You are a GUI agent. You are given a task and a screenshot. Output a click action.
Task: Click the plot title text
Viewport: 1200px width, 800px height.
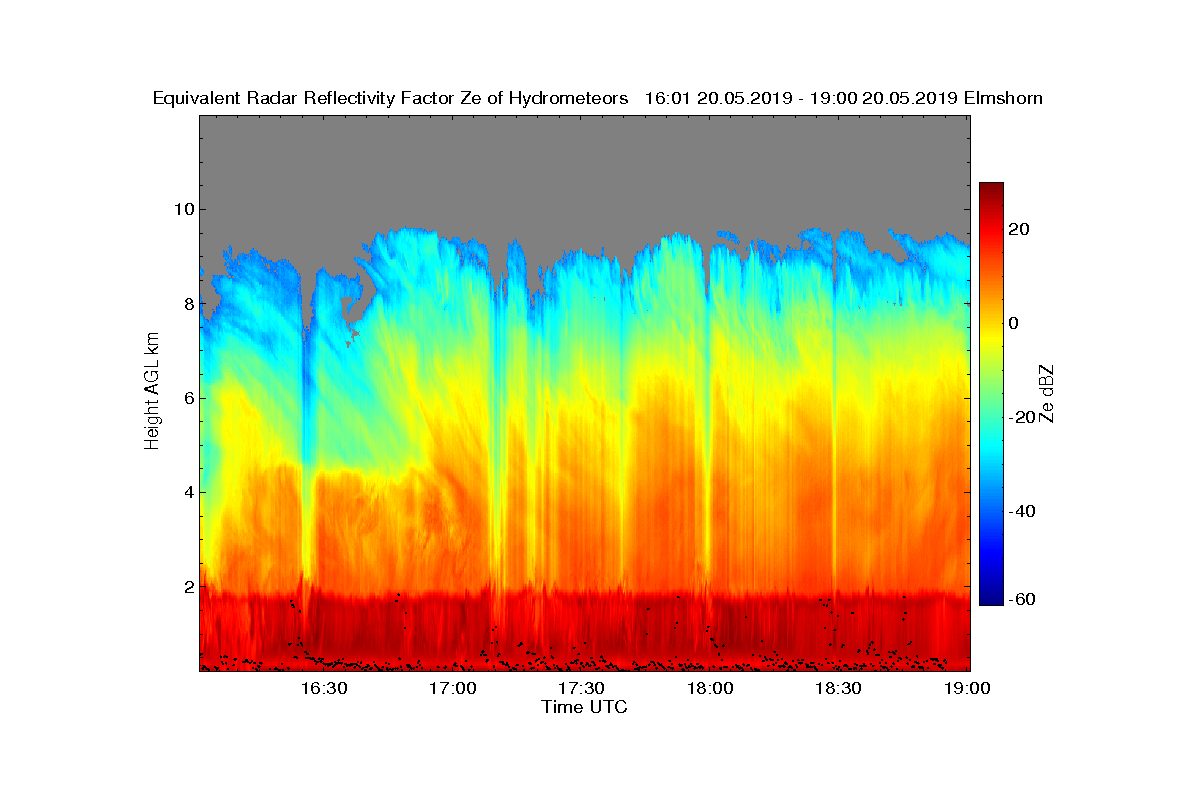pos(598,98)
